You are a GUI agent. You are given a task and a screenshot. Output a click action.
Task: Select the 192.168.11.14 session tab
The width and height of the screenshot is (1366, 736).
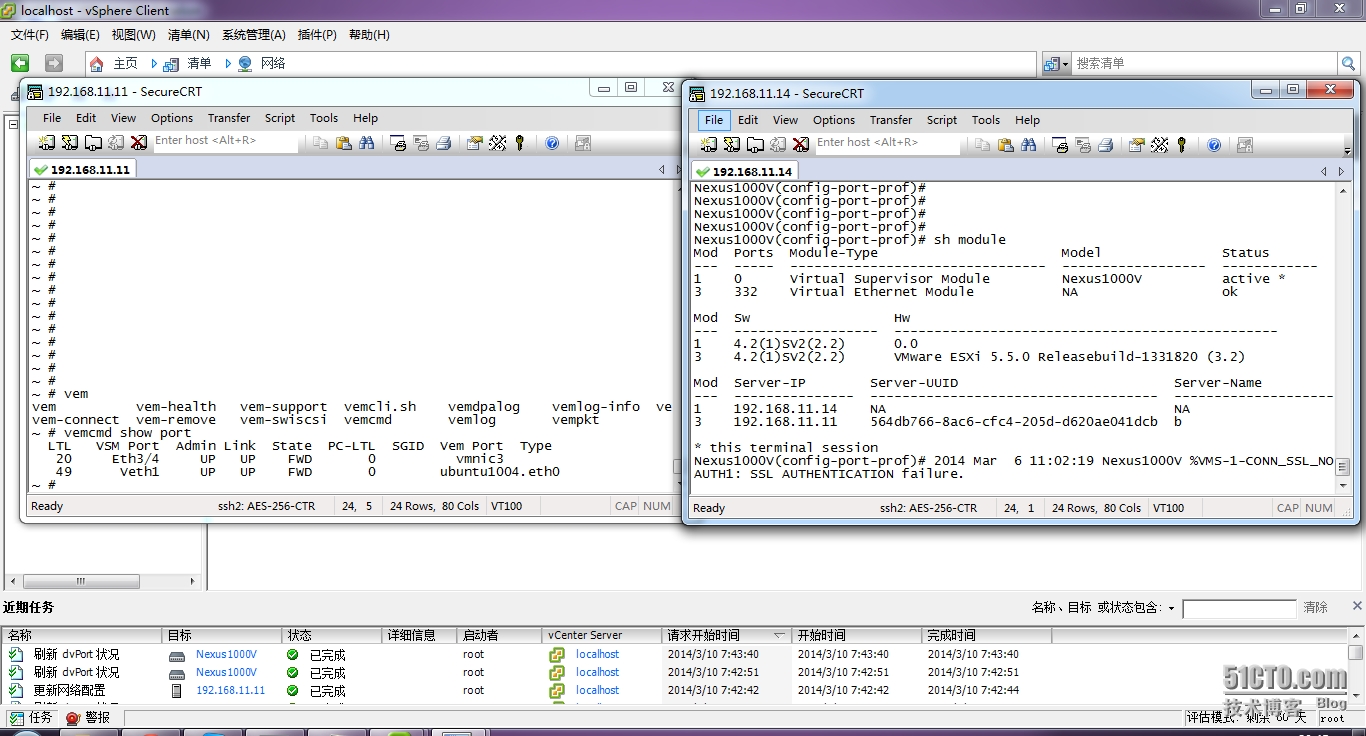point(744,172)
